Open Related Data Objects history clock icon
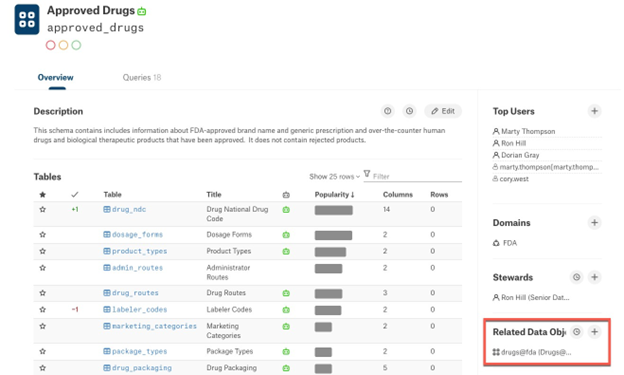This screenshot has height=375, width=624. (x=576, y=332)
